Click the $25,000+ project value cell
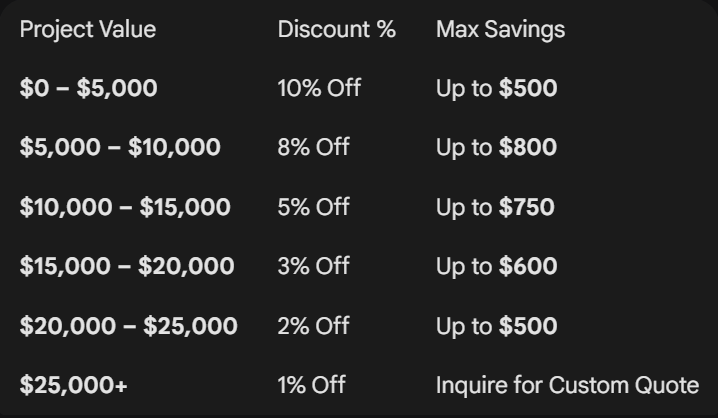The width and height of the screenshot is (718, 418). point(74,385)
